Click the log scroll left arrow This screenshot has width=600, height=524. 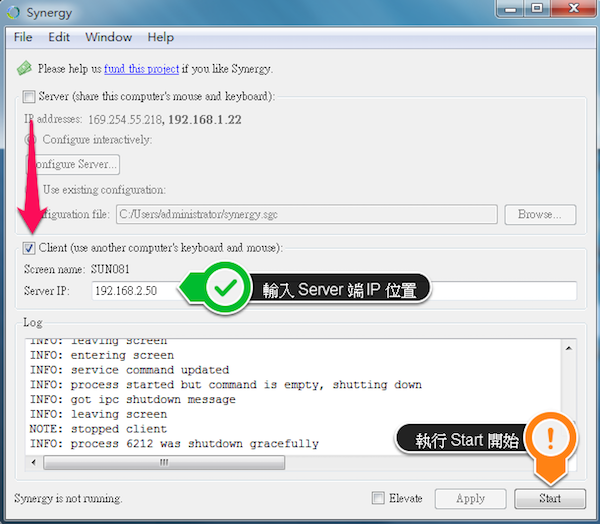[34, 462]
